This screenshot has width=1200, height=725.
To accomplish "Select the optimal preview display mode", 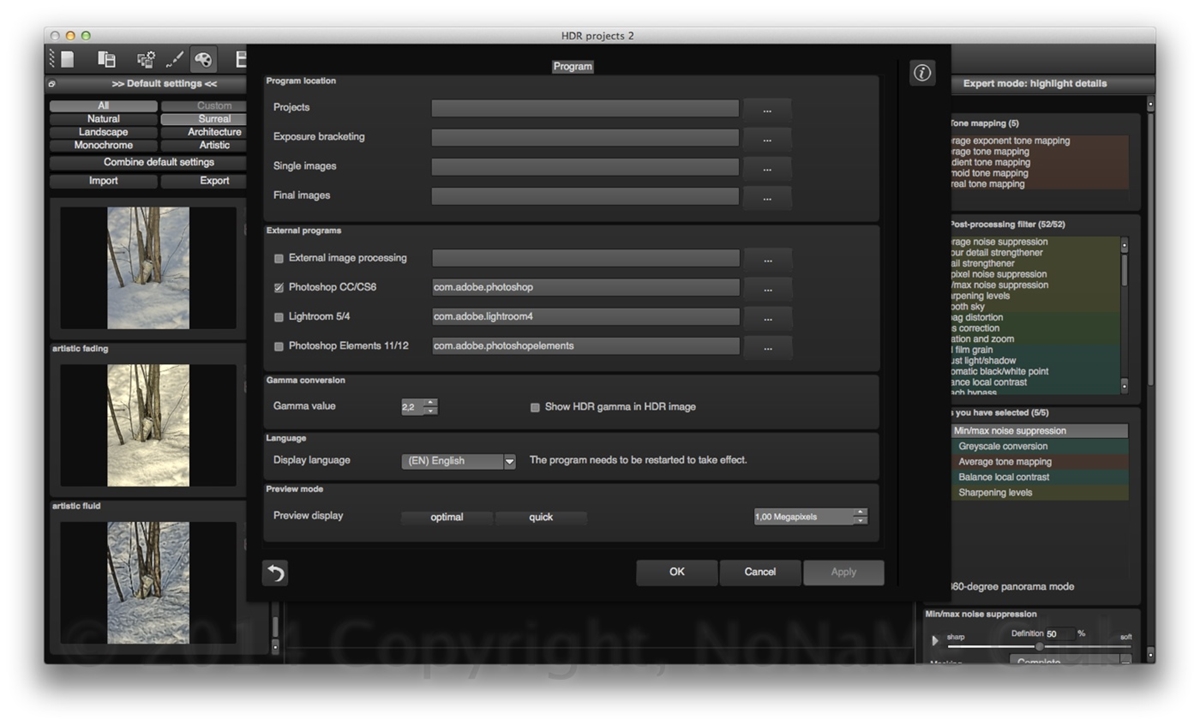I will coord(447,517).
